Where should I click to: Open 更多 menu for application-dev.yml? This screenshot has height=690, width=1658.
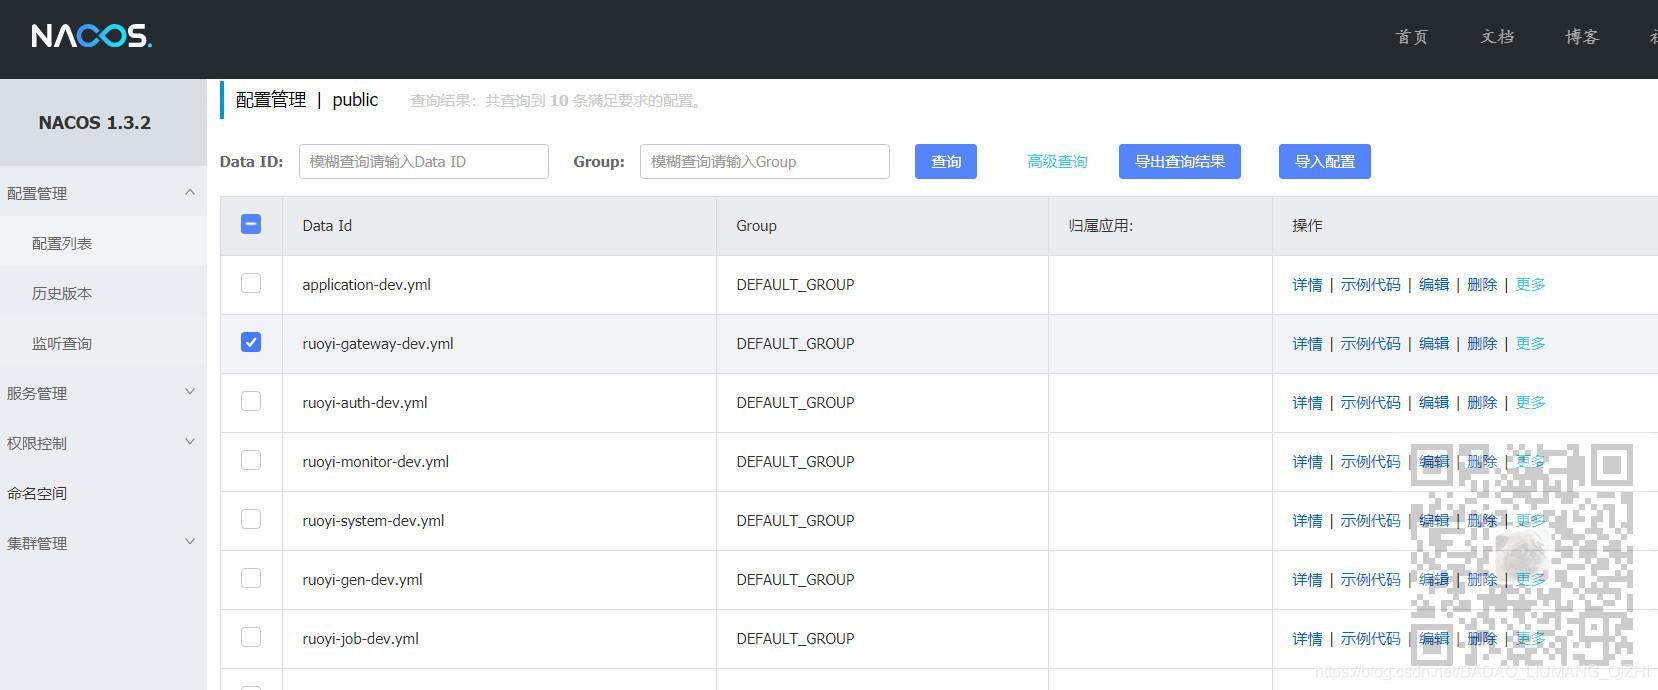[1530, 284]
